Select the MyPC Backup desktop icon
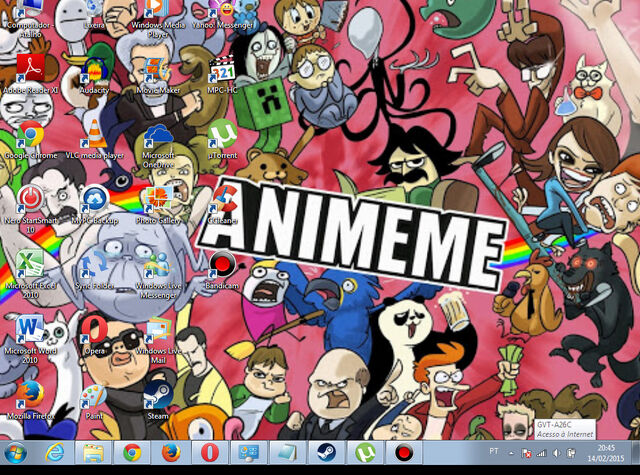The height and width of the screenshot is (475, 640). click(94, 205)
